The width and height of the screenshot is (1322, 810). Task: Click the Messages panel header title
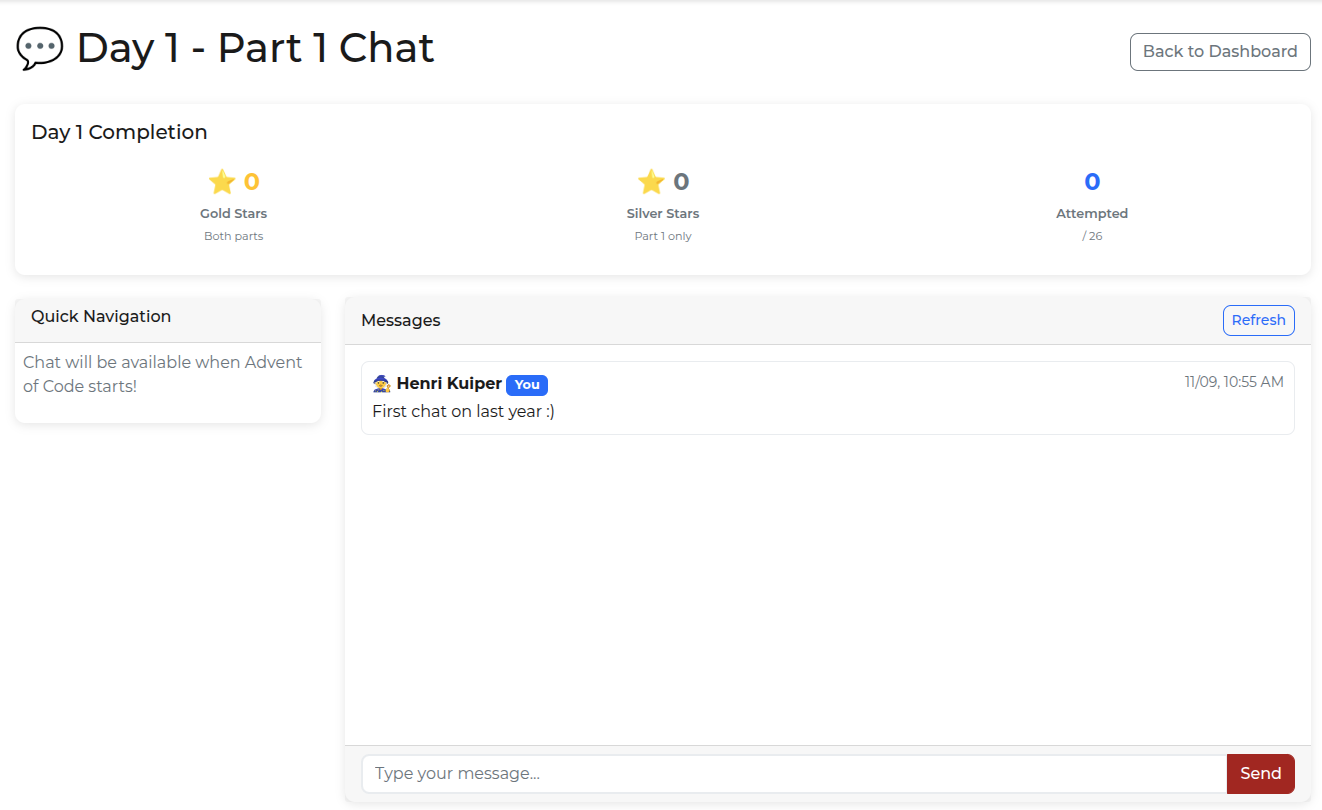401,321
